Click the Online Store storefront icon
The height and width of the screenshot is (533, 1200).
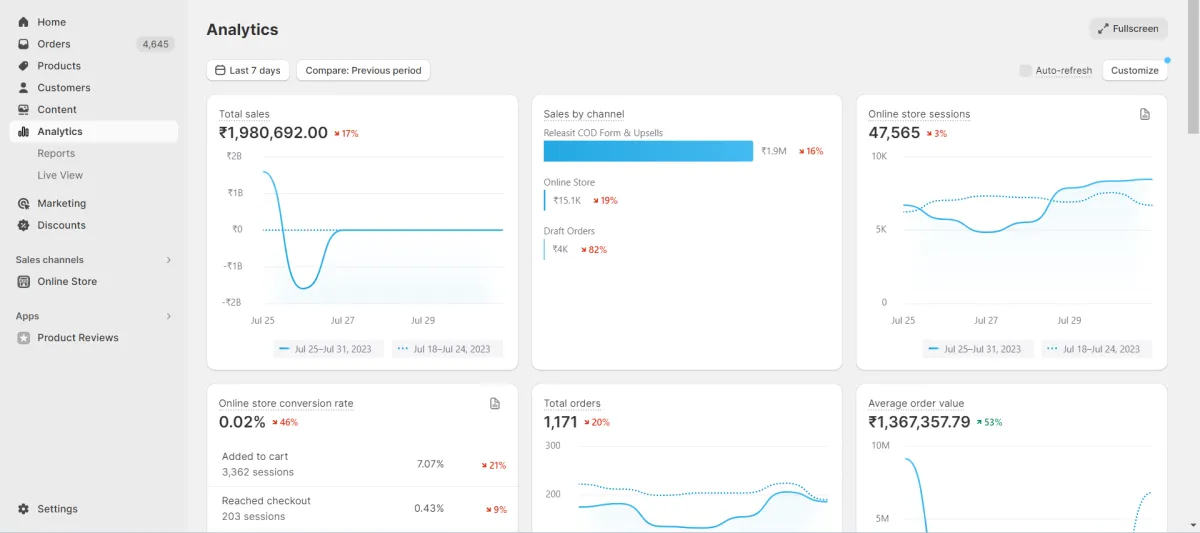24,282
